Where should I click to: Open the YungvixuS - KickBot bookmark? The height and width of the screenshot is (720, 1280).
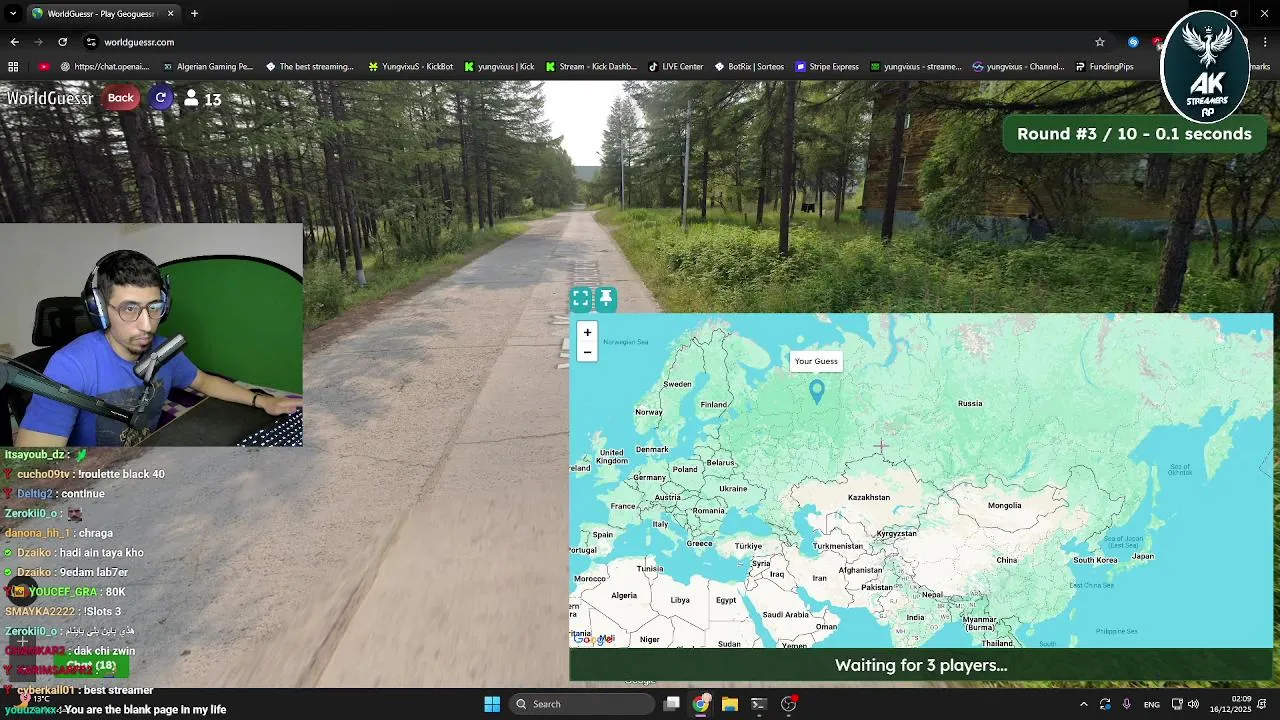click(410, 67)
